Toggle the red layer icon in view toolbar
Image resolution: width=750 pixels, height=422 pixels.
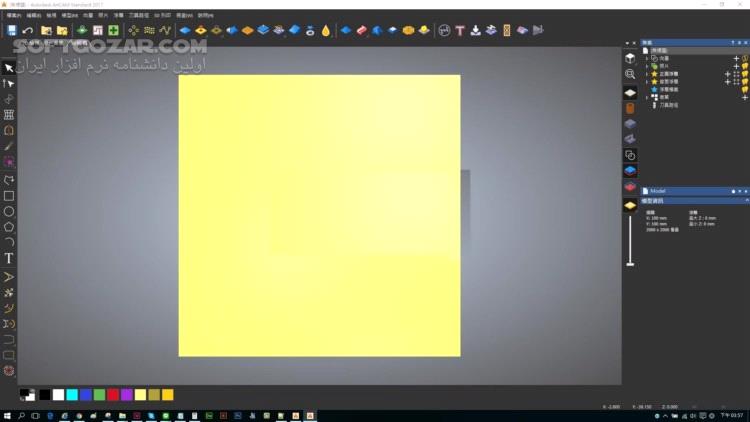(x=630, y=187)
